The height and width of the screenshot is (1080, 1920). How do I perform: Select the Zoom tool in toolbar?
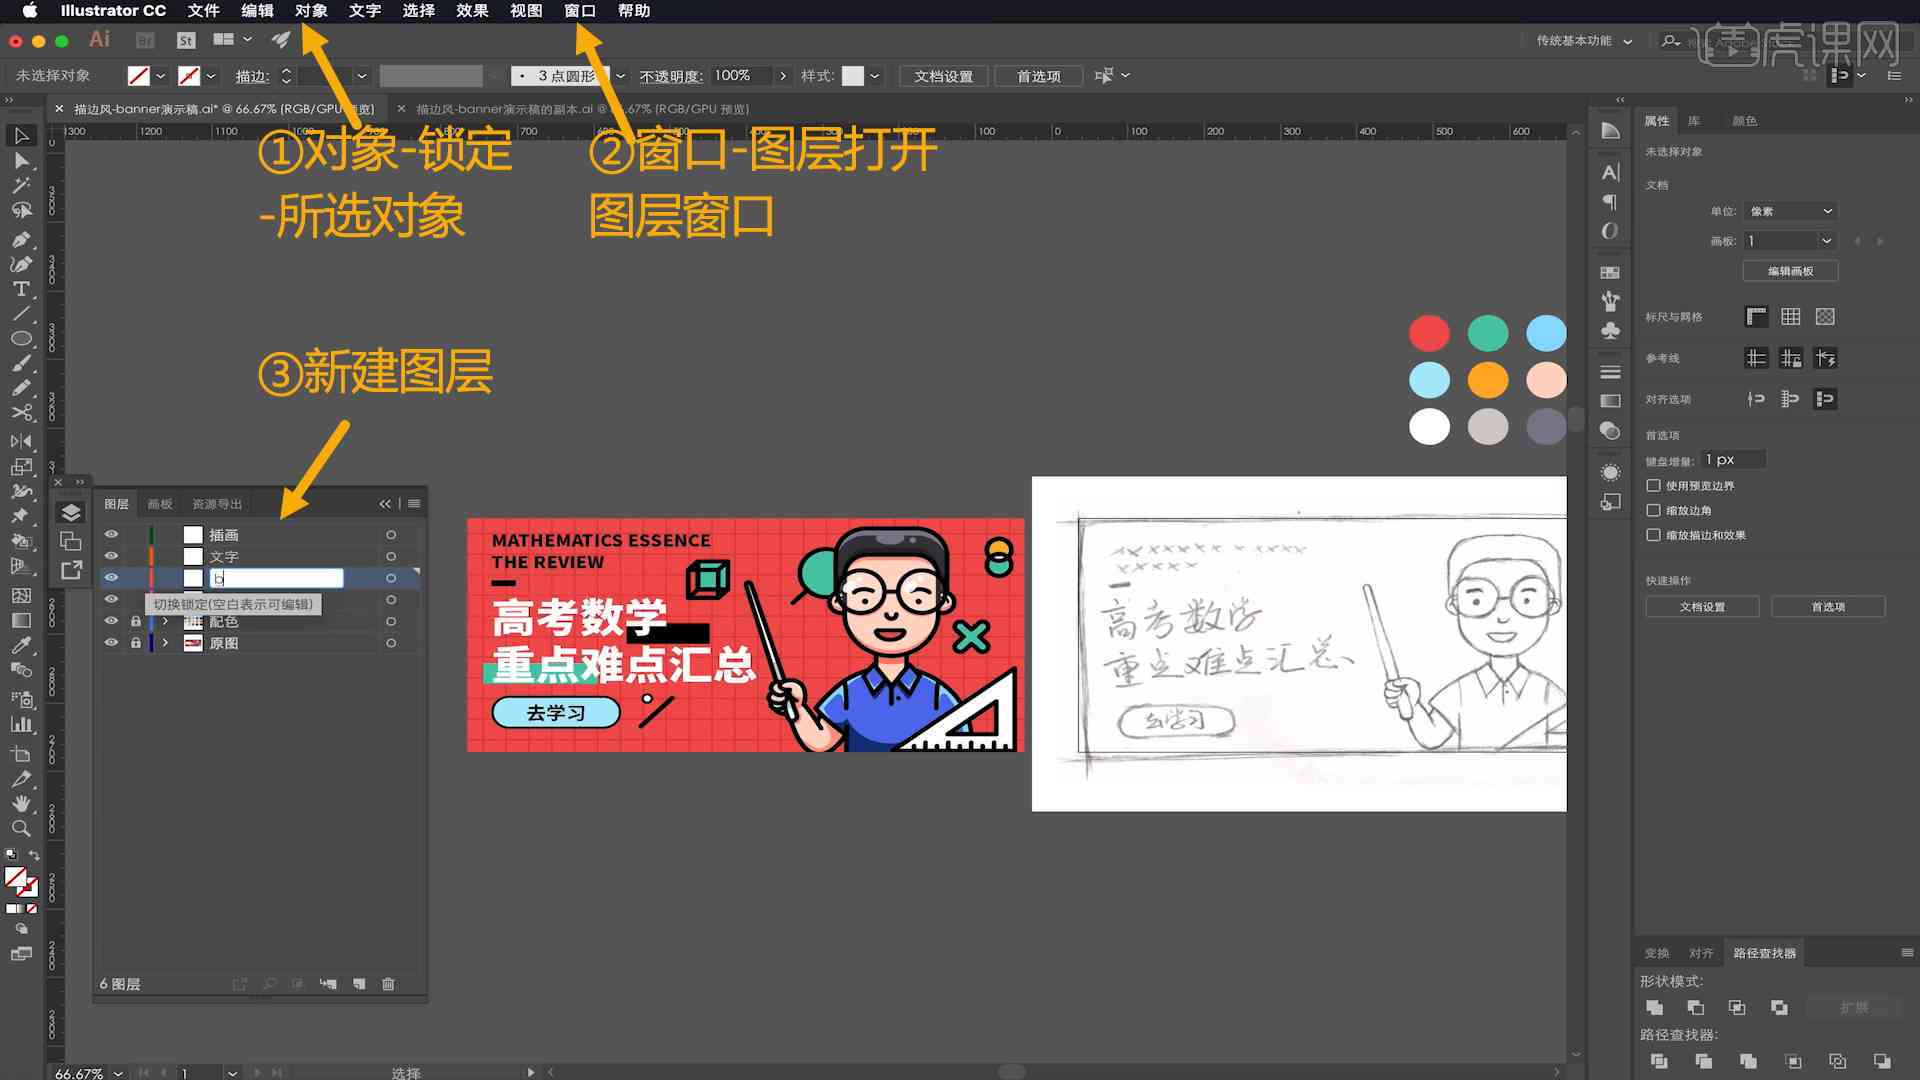[18, 825]
